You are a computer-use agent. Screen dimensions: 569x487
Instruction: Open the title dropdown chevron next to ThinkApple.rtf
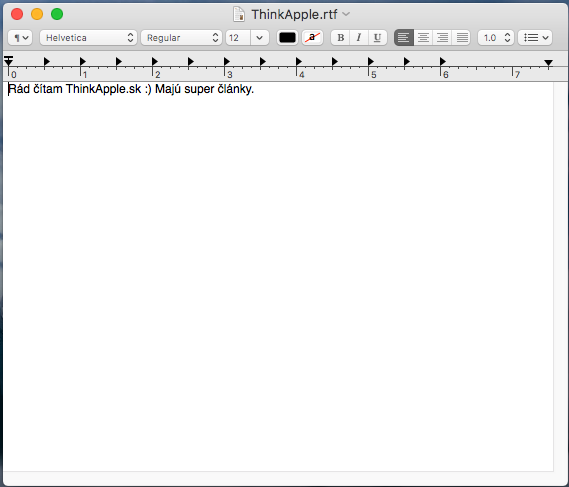pyautogui.click(x=346, y=14)
